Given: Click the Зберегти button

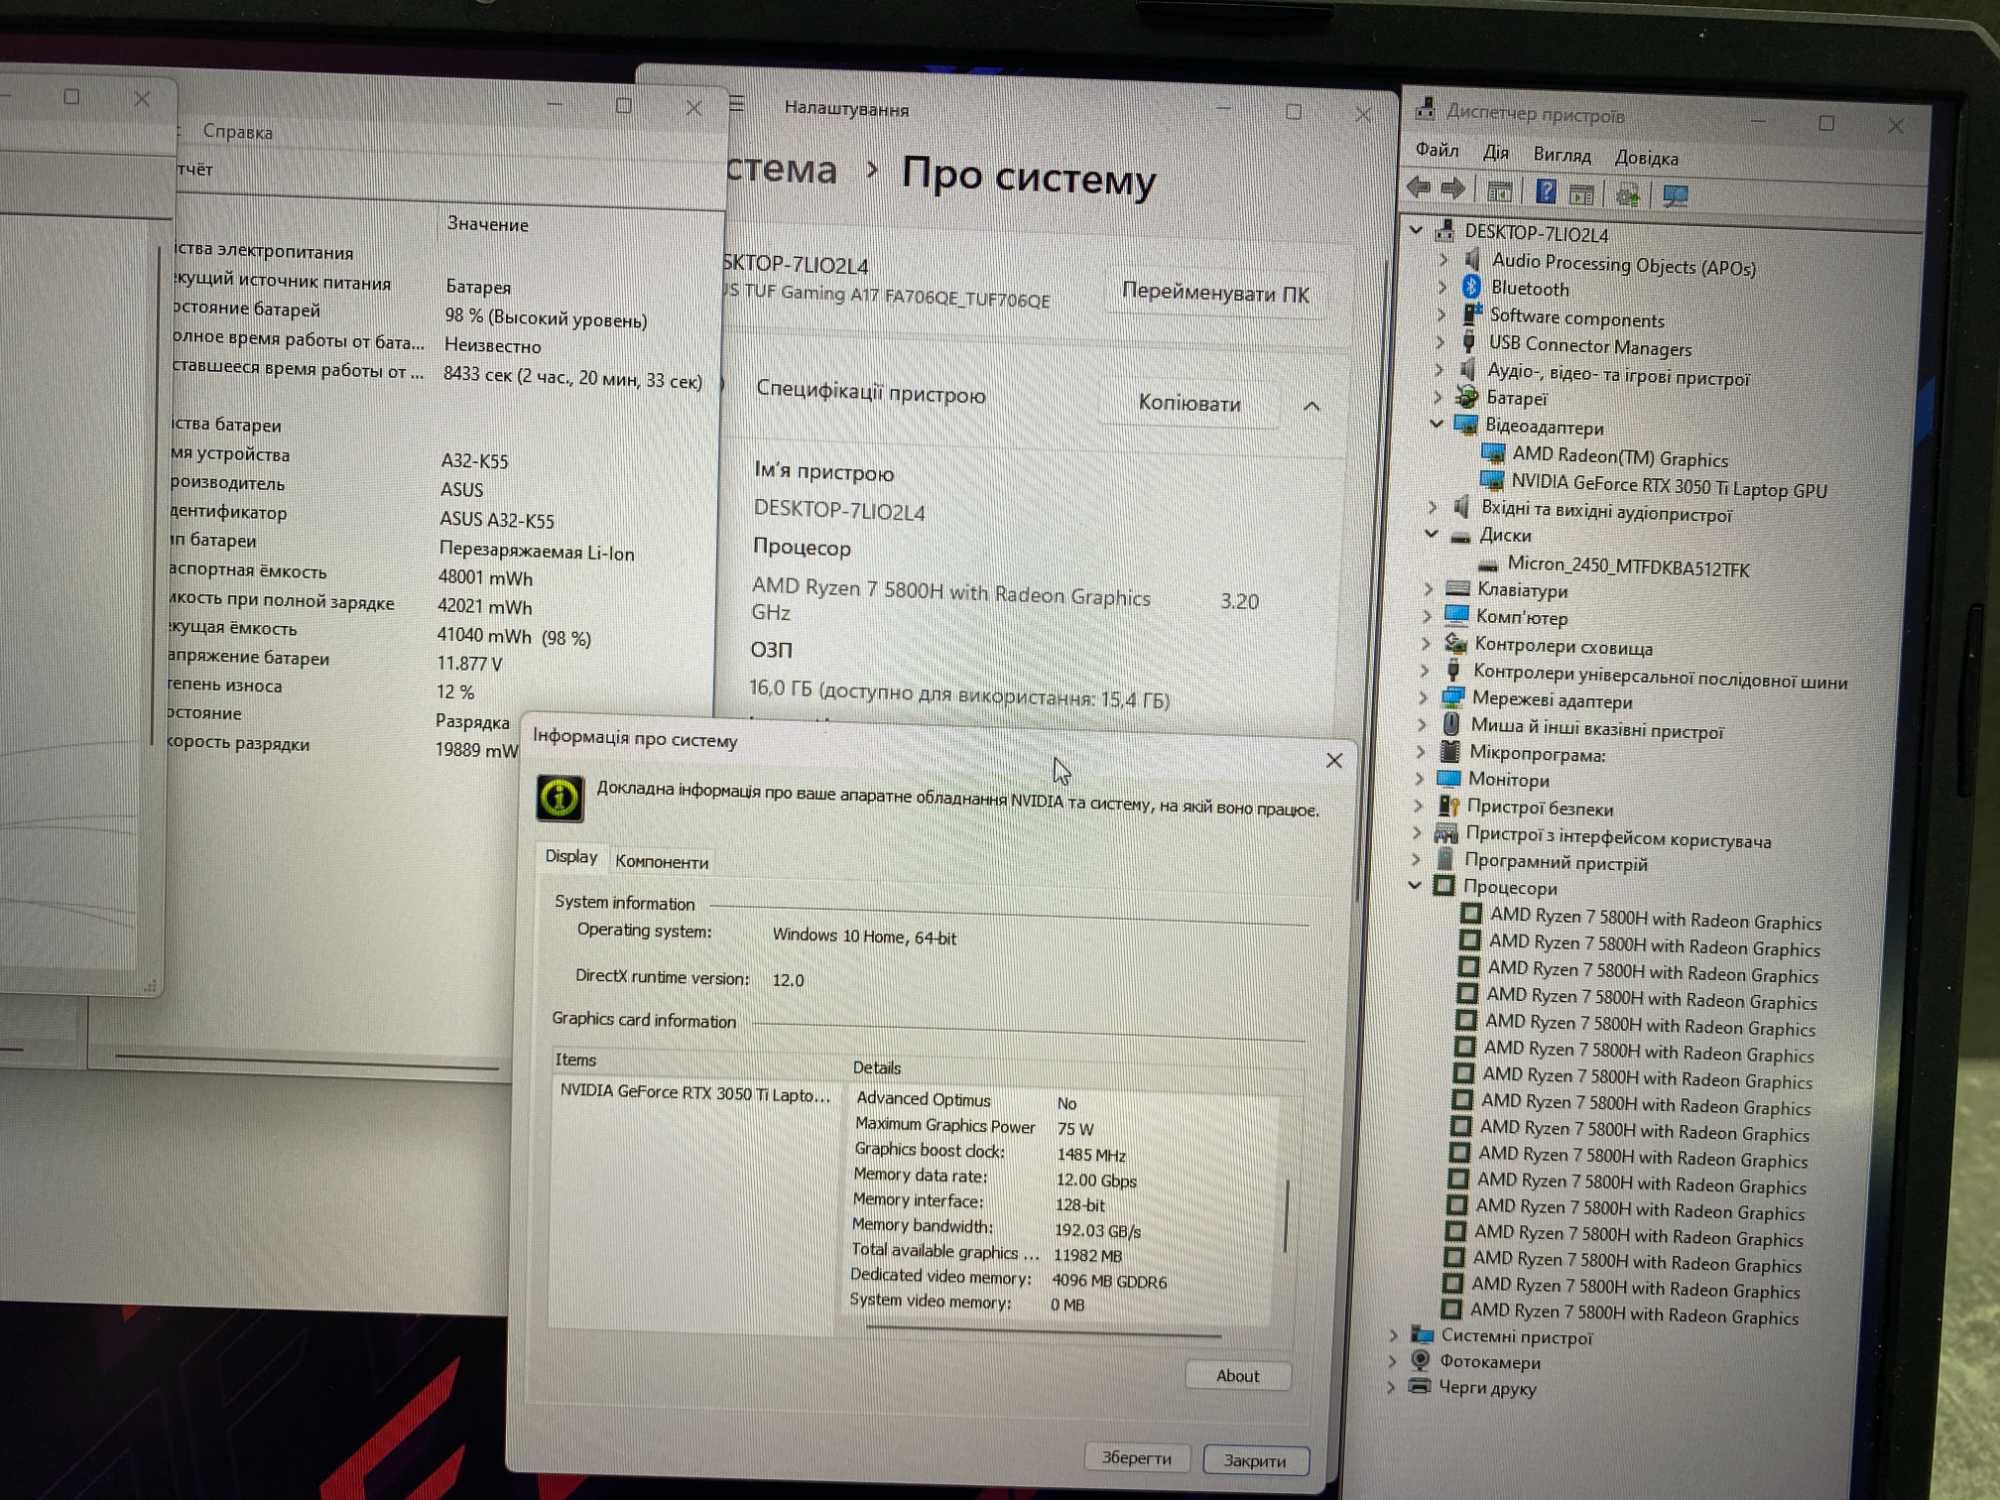Looking at the screenshot, I should pyautogui.click(x=1137, y=1458).
